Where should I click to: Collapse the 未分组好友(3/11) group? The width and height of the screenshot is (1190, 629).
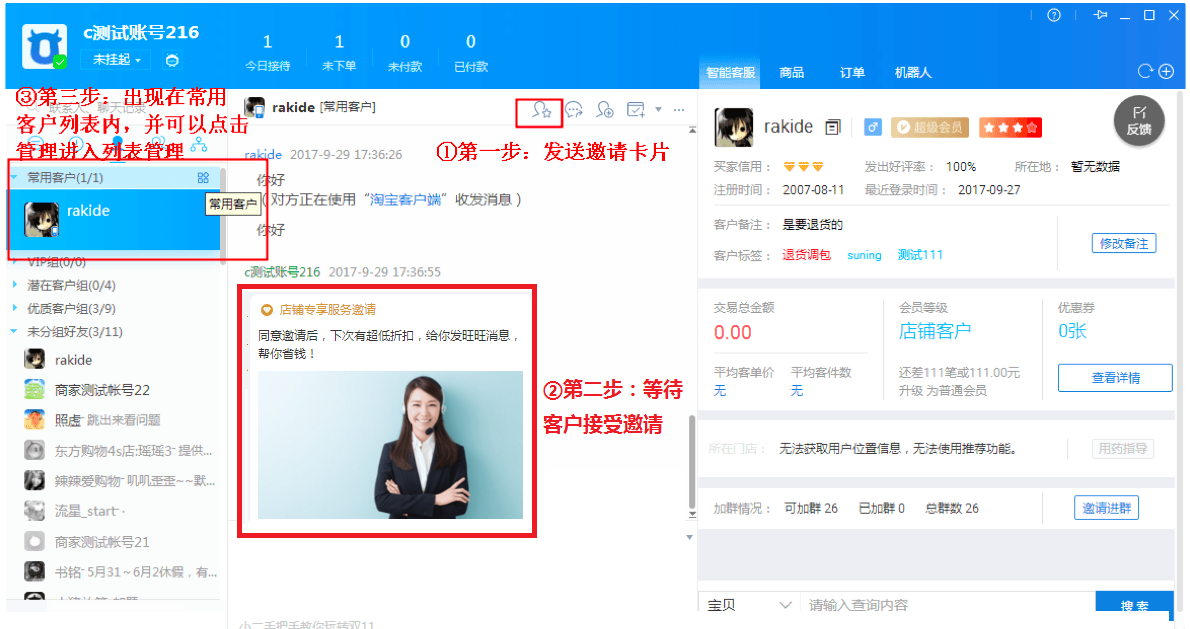click(14, 332)
